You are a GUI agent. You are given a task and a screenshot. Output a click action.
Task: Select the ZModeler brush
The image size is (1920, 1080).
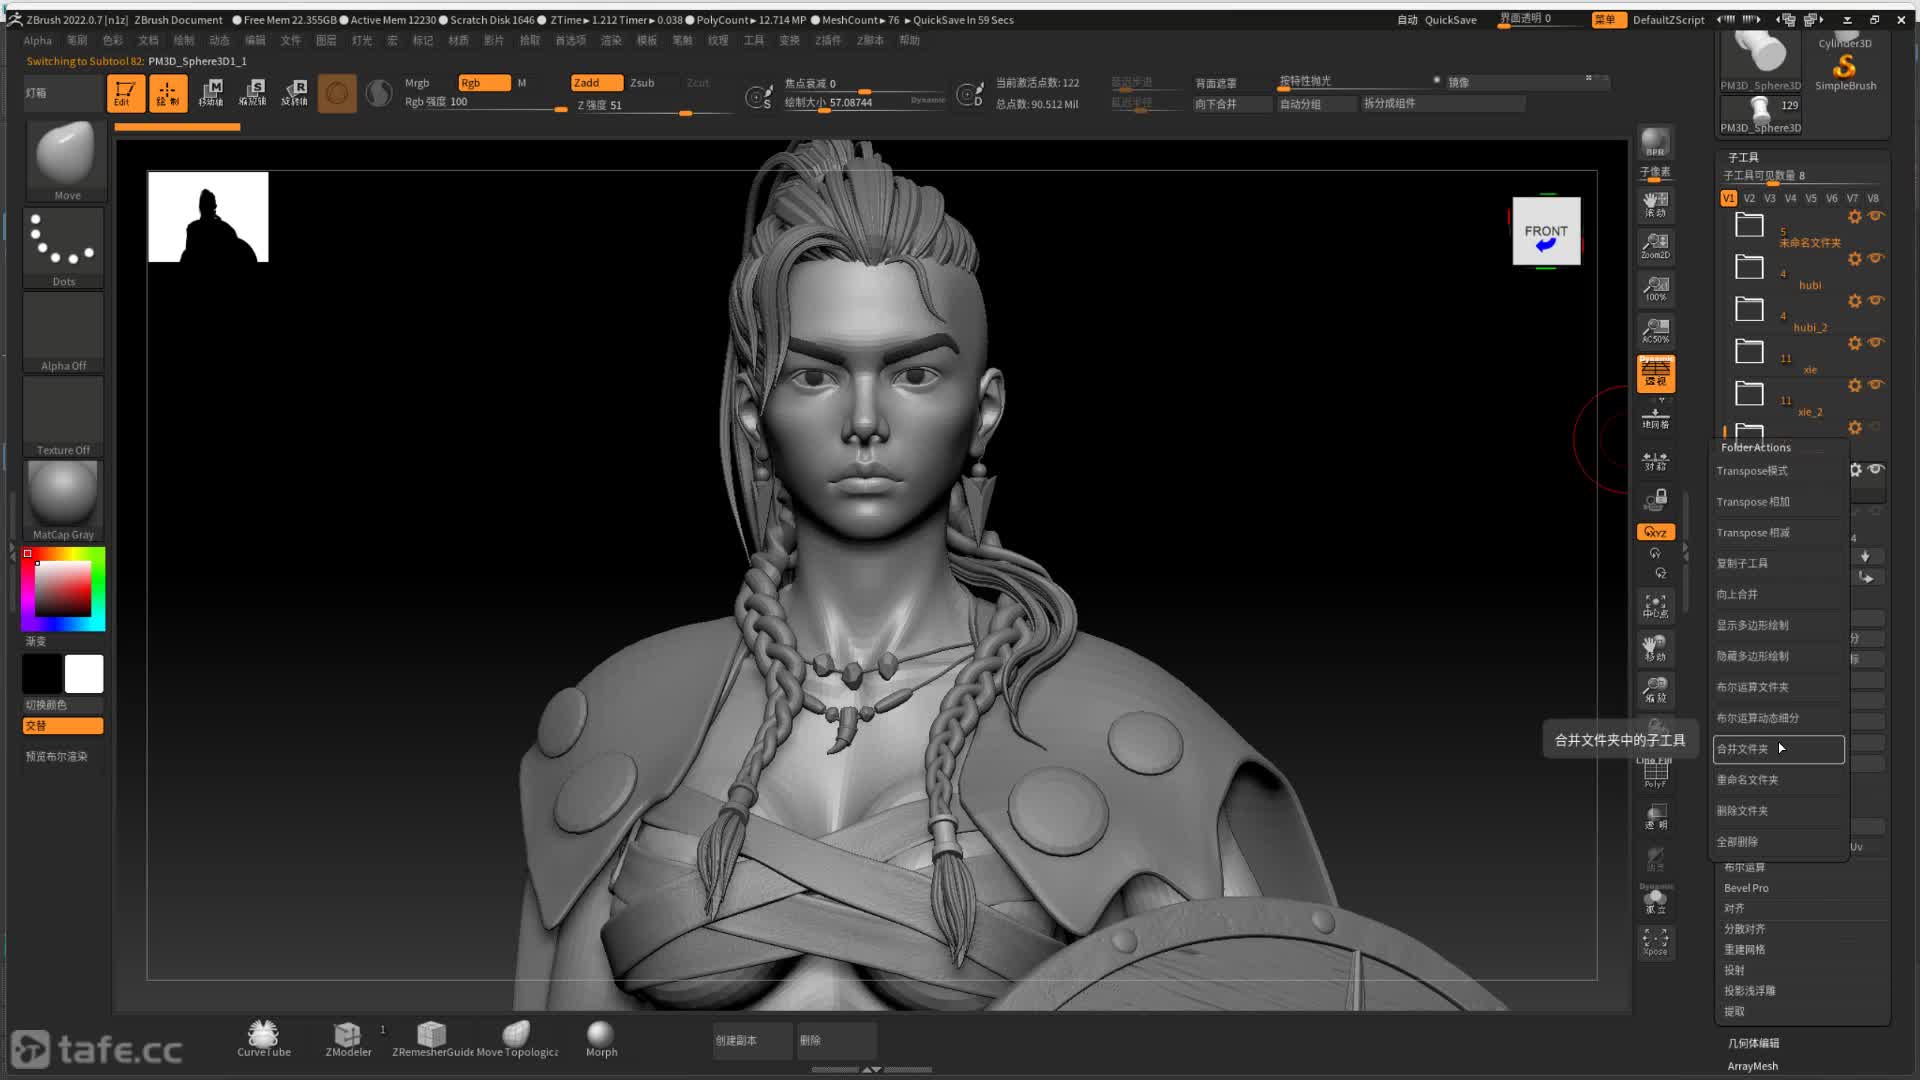click(x=348, y=1039)
